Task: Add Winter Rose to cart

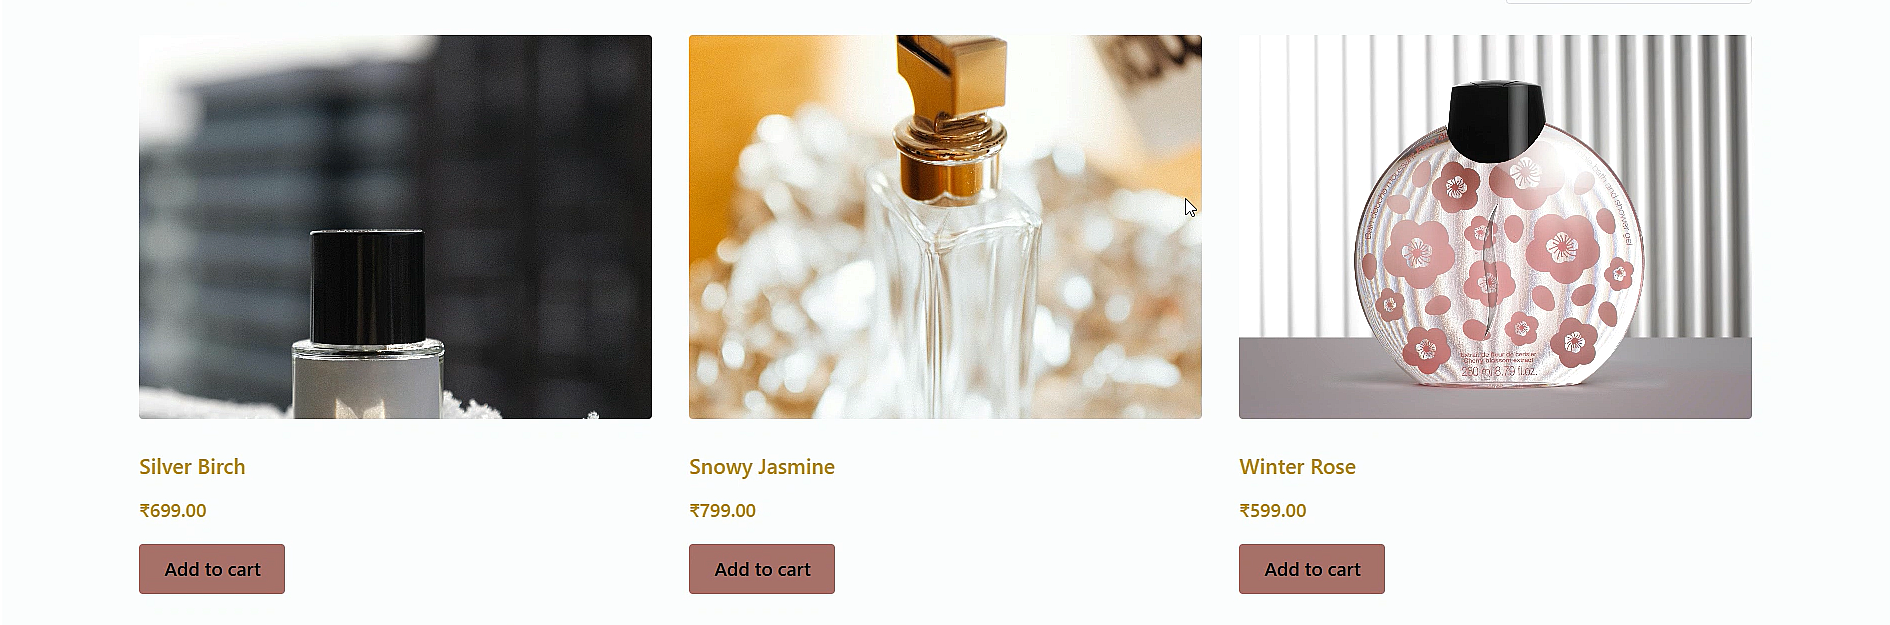Action: pos(1312,569)
